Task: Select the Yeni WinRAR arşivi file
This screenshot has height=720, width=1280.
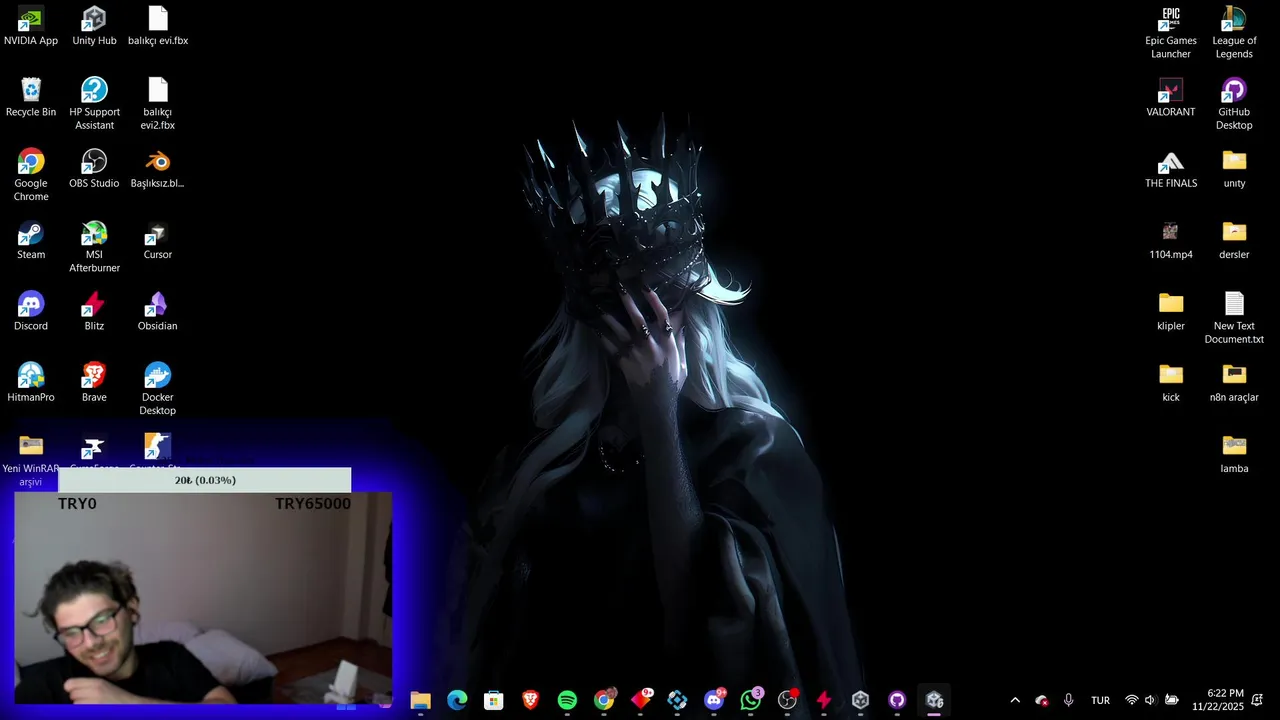Action: pyautogui.click(x=31, y=460)
